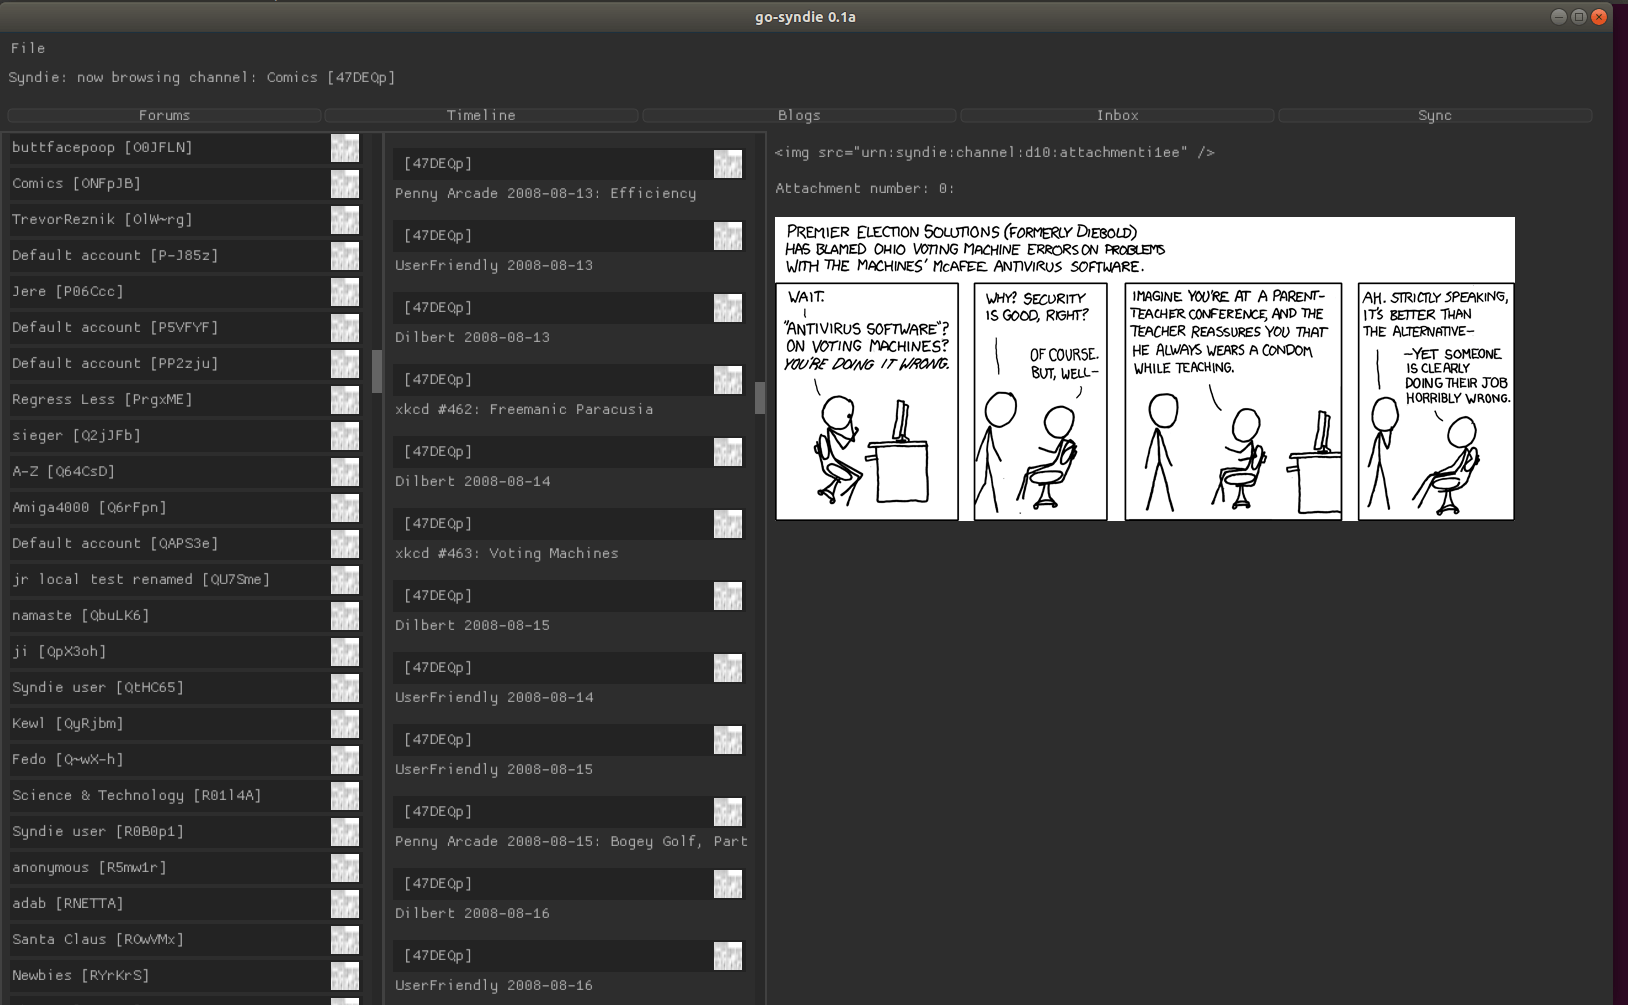Viewport: 1628px width, 1005px height.
Task: Click the Comics forum avatar icon
Action: 344,184
